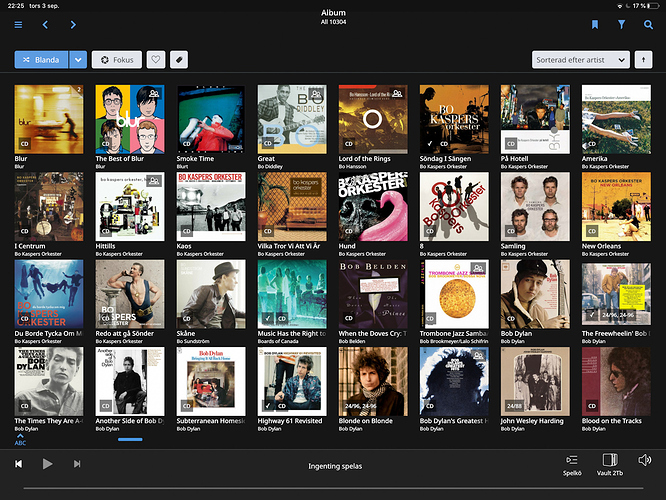Screen dimensions: 666x500
Task: Open the search magnifier
Action: coord(648,25)
